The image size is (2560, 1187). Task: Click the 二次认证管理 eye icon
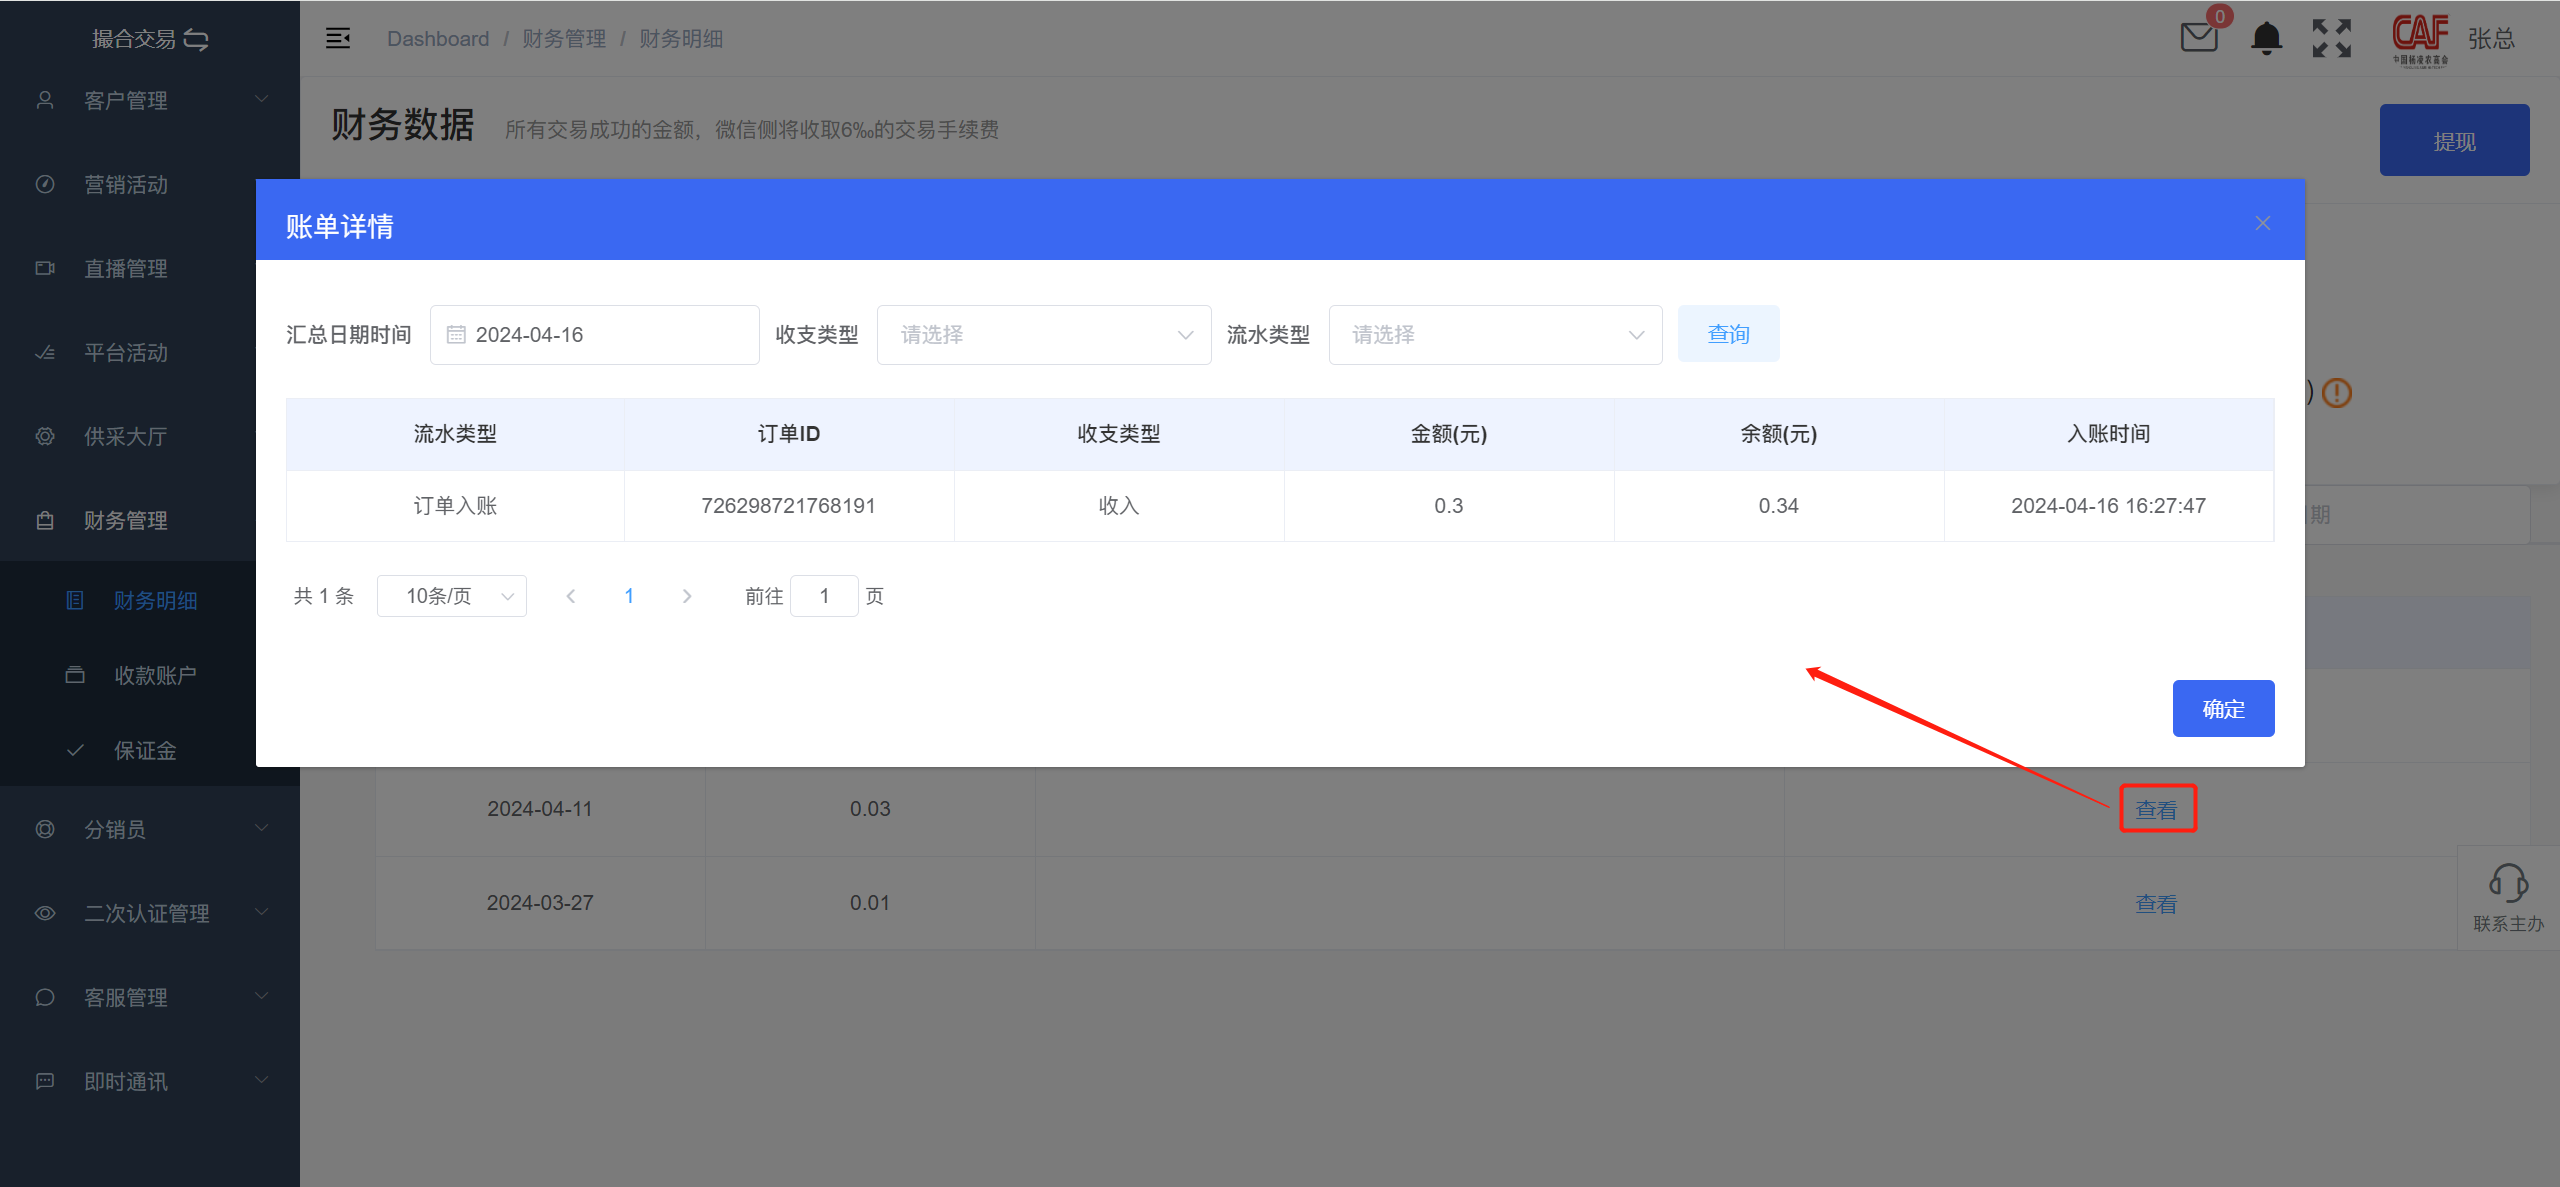[45, 913]
